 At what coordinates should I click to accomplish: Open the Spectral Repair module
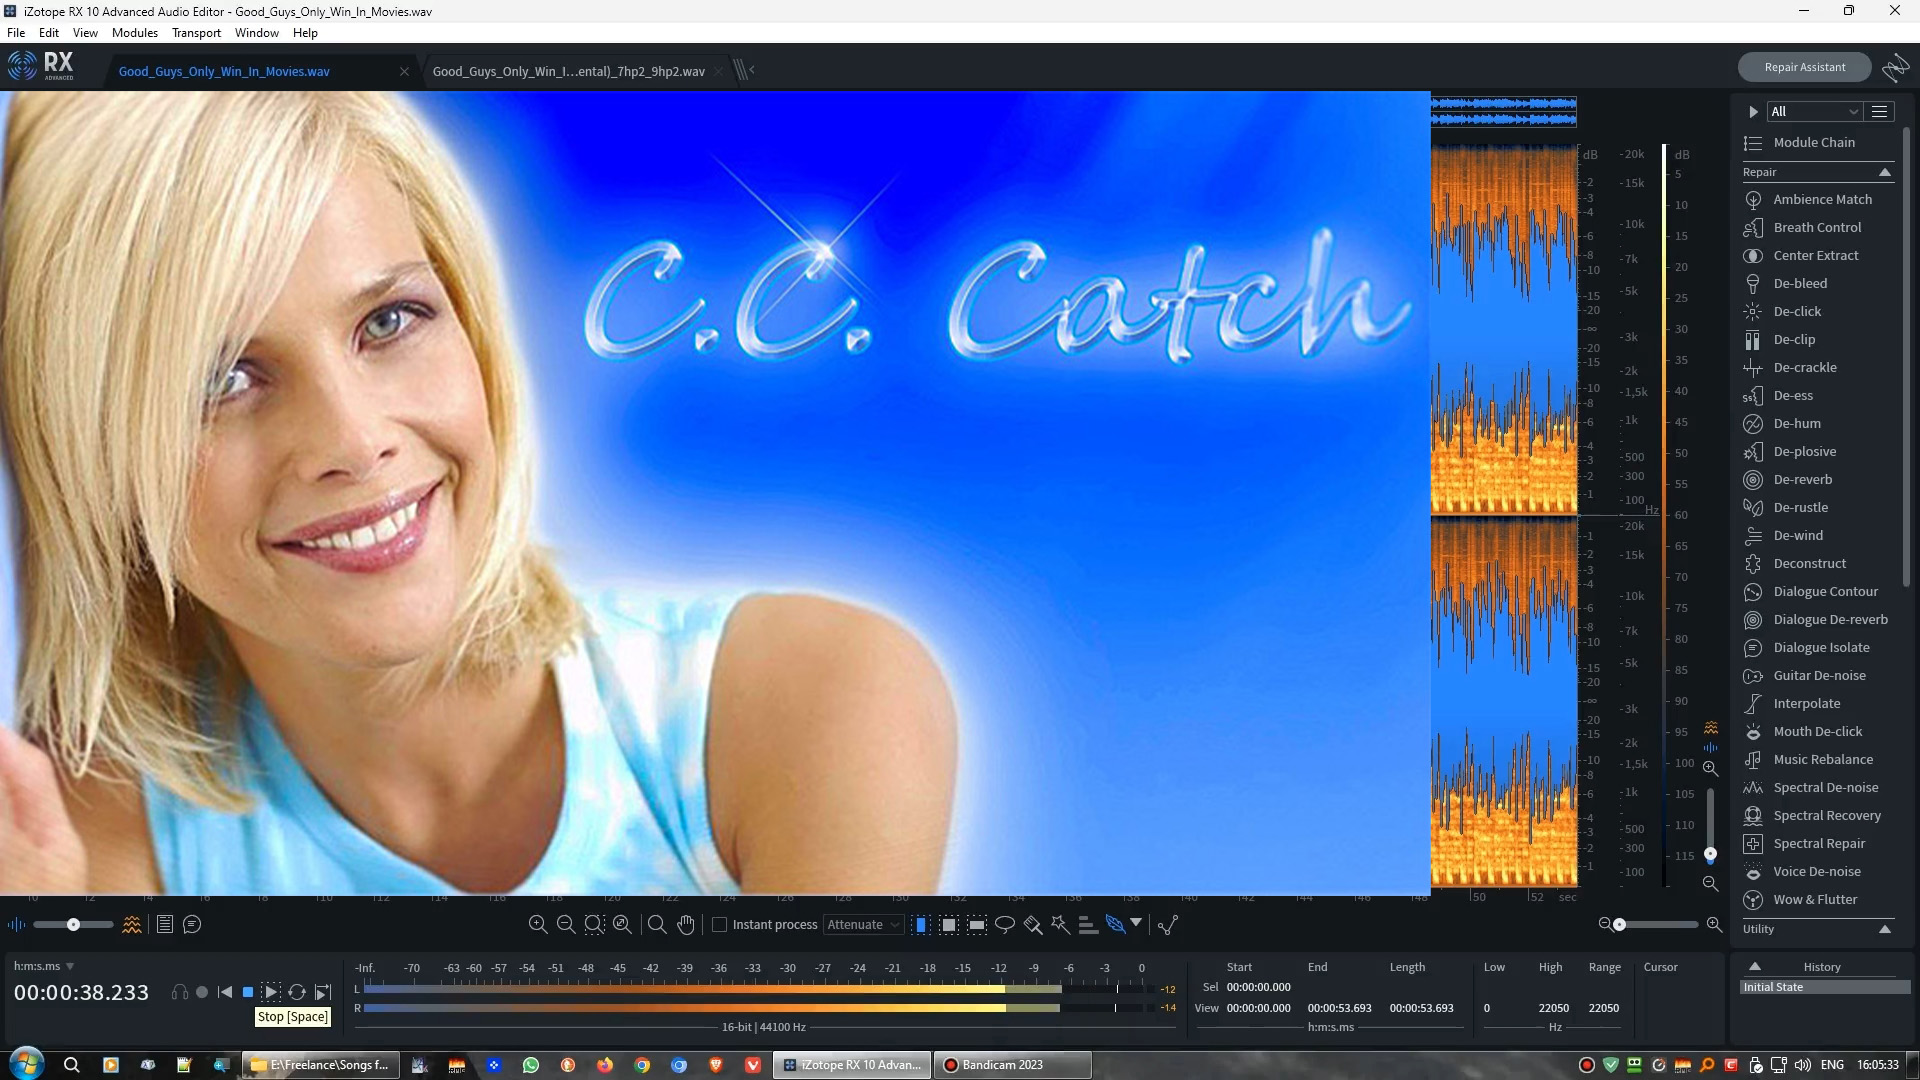click(1818, 844)
